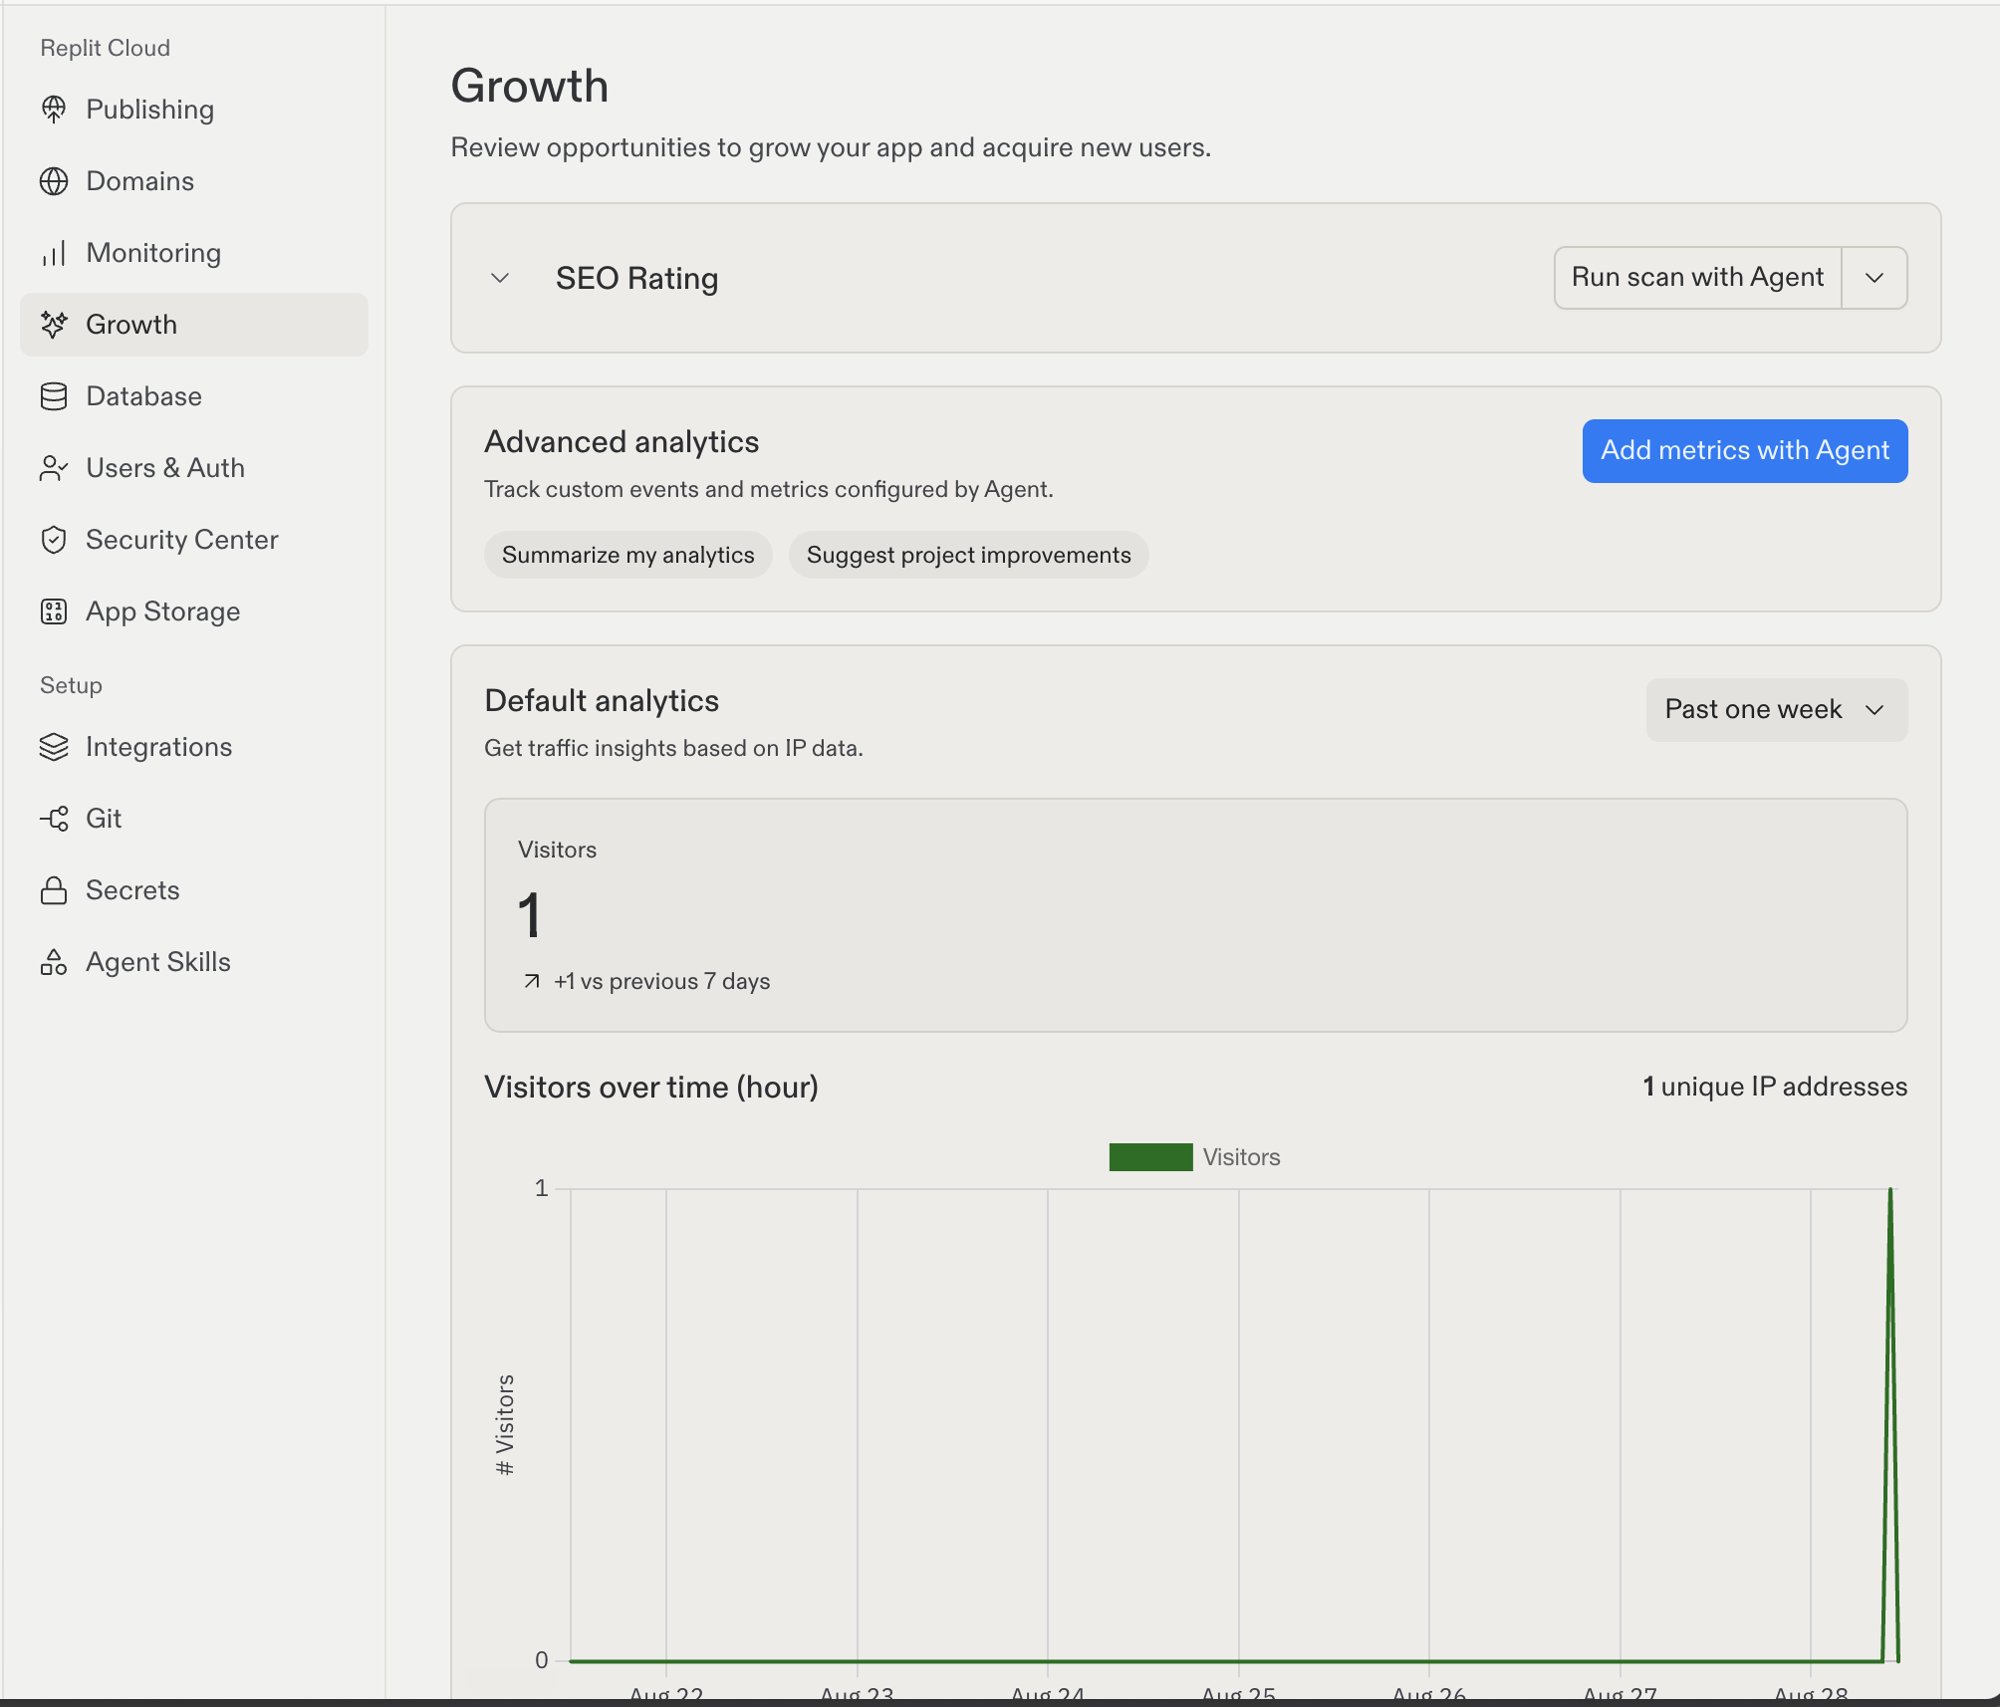This screenshot has width=2000, height=1707.
Task: Click the Advanced analytics heading
Action: point(621,442)
